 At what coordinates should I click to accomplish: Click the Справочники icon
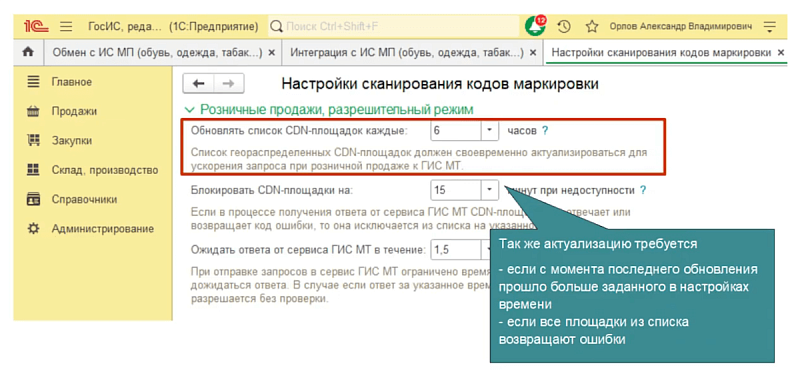click(x=33, y=199)
